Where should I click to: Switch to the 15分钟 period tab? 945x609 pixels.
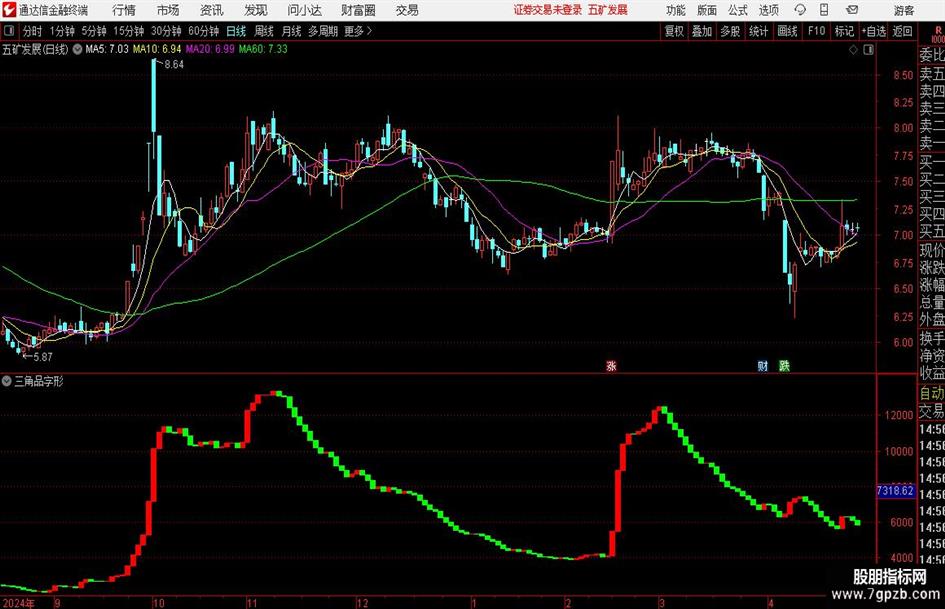pyautogui.click(x=129, y=31)
